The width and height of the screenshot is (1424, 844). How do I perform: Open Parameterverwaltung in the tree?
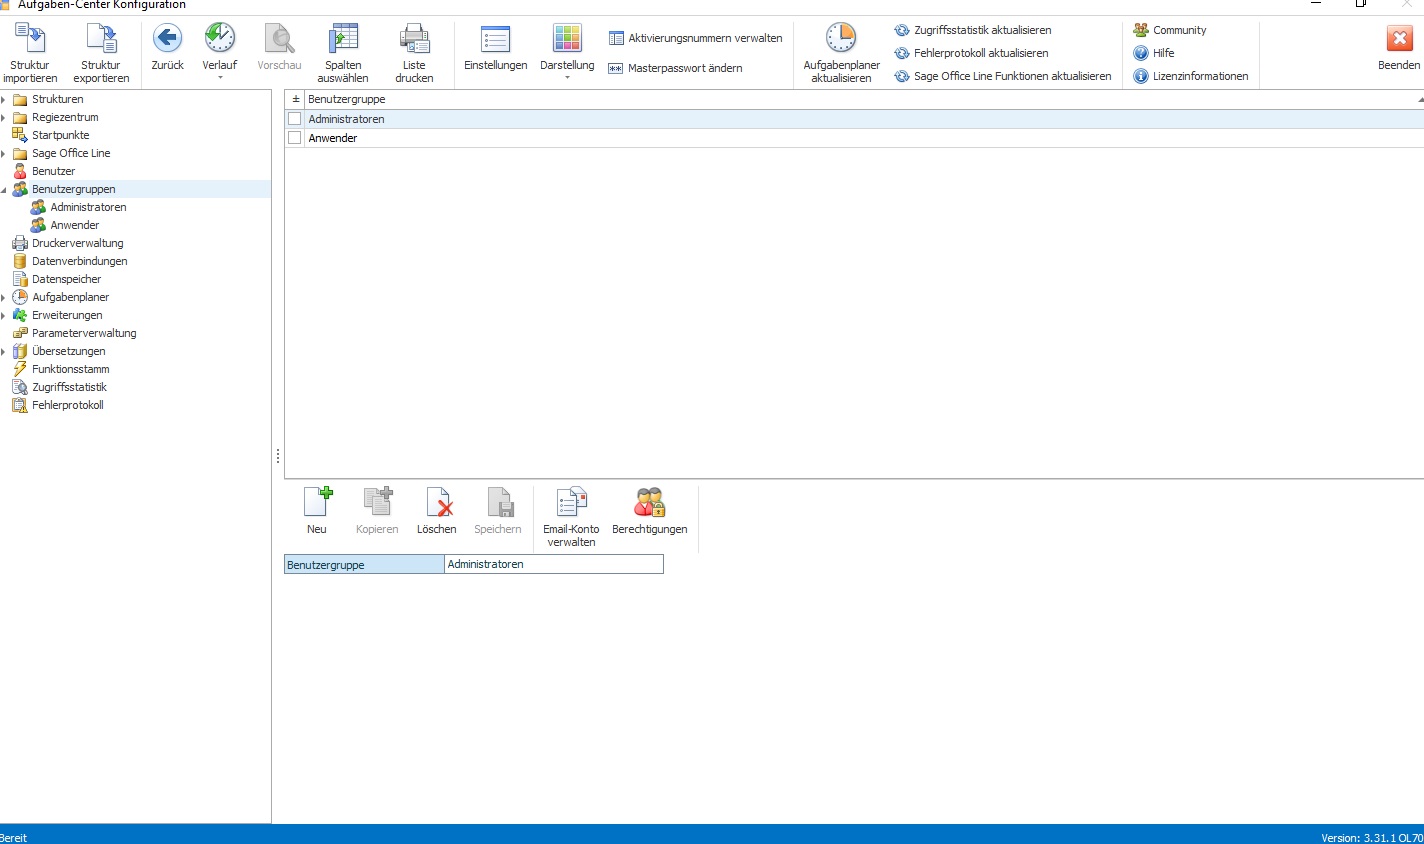pyautogui.click(x=84, y=333)
